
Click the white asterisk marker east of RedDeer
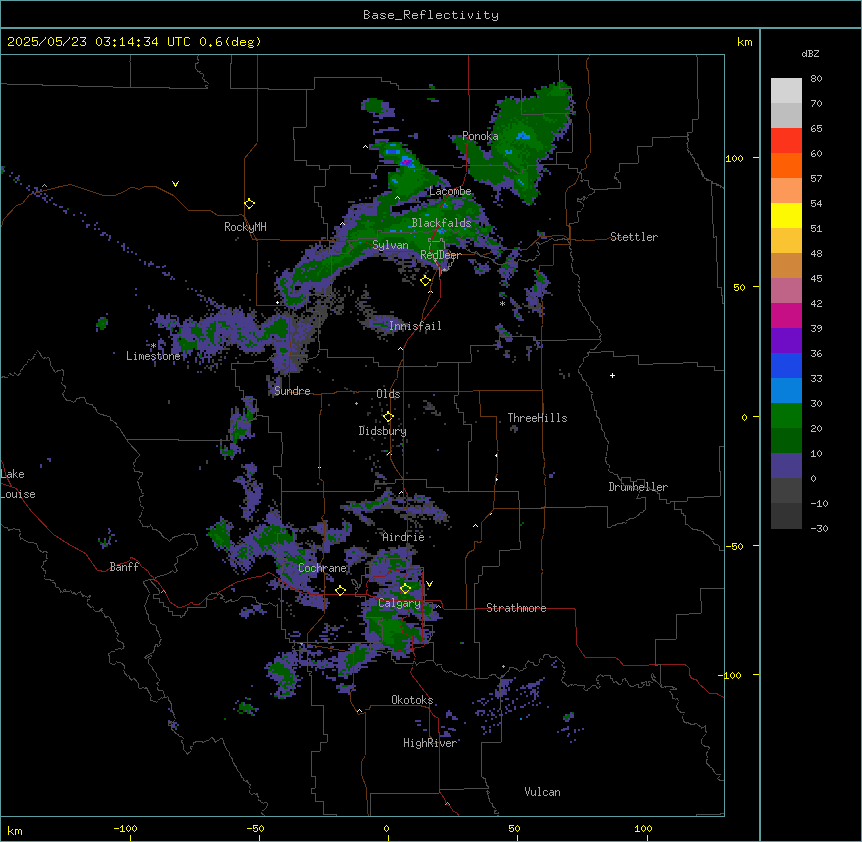coord(502,303)
